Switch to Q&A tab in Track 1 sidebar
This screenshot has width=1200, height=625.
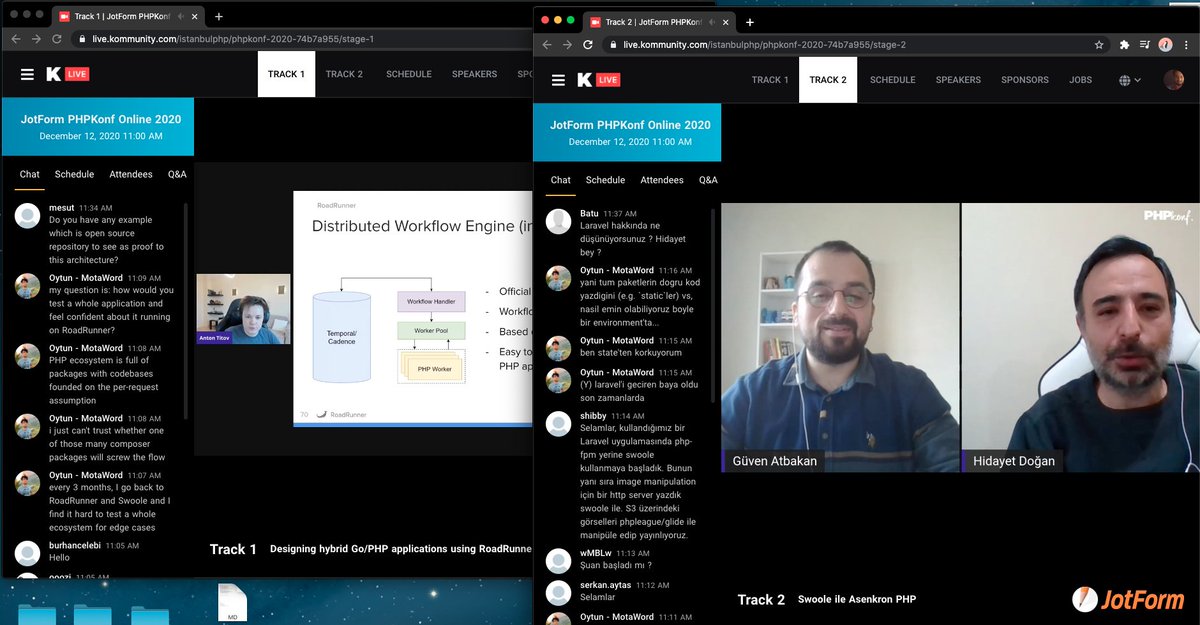pos(177,174)
